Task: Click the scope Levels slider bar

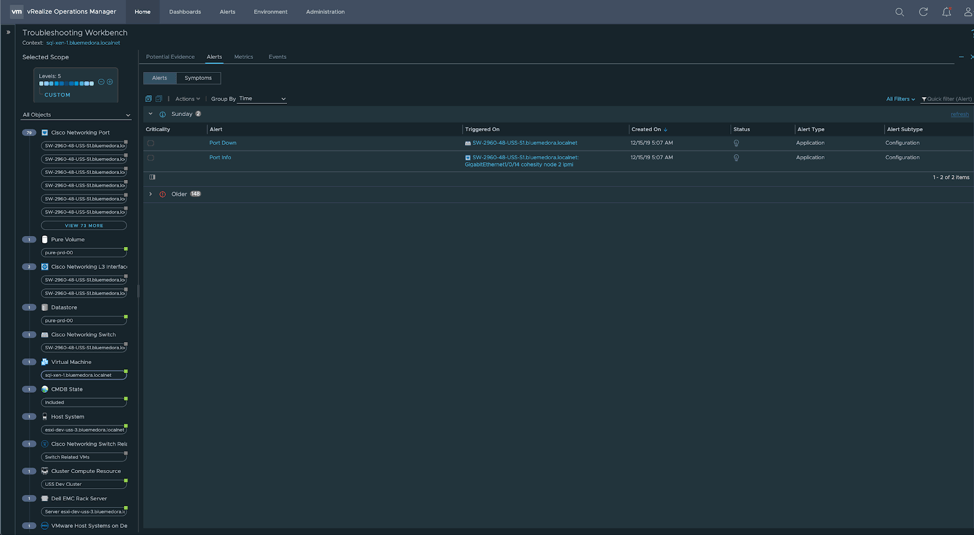Action: tap(66, 84)
